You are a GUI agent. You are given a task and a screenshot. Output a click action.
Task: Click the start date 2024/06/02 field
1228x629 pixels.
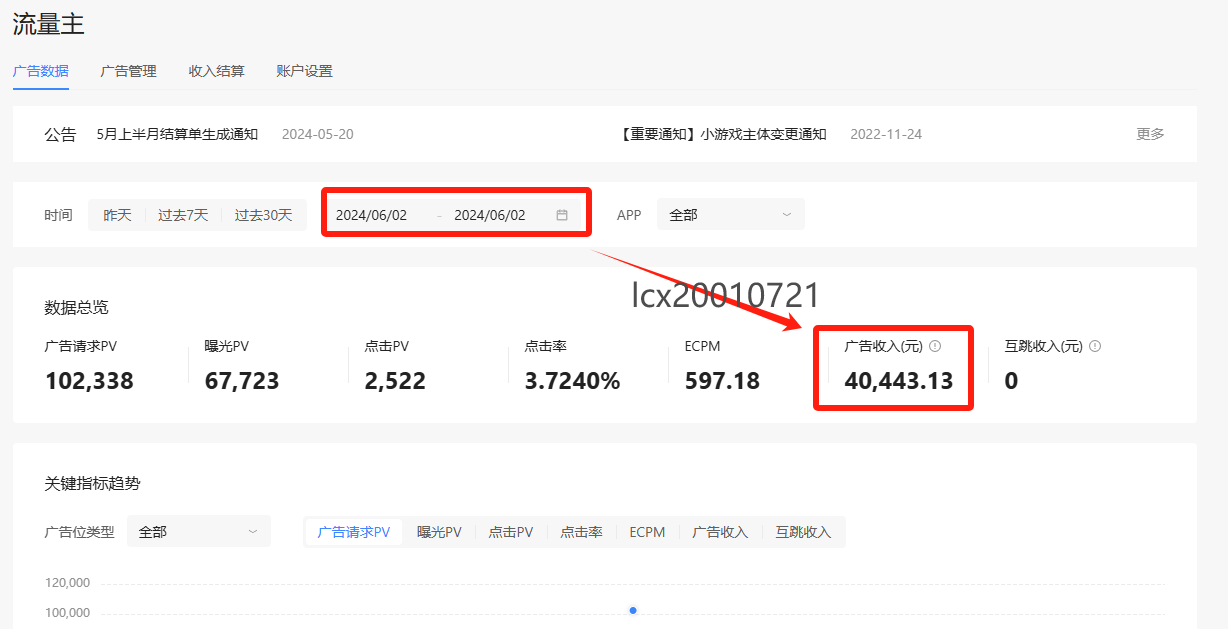tap(372, 215)
